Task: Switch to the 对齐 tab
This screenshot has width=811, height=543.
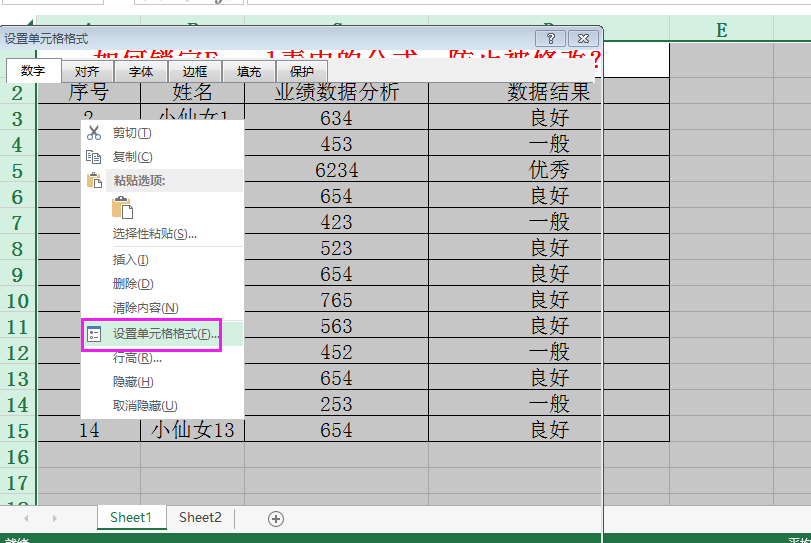Action: coord(87,71)
